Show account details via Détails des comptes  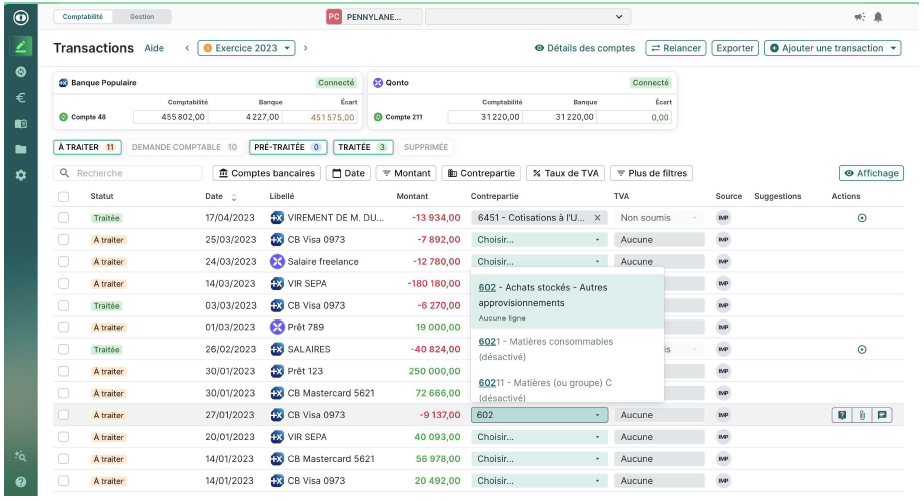tap(585, 48)
